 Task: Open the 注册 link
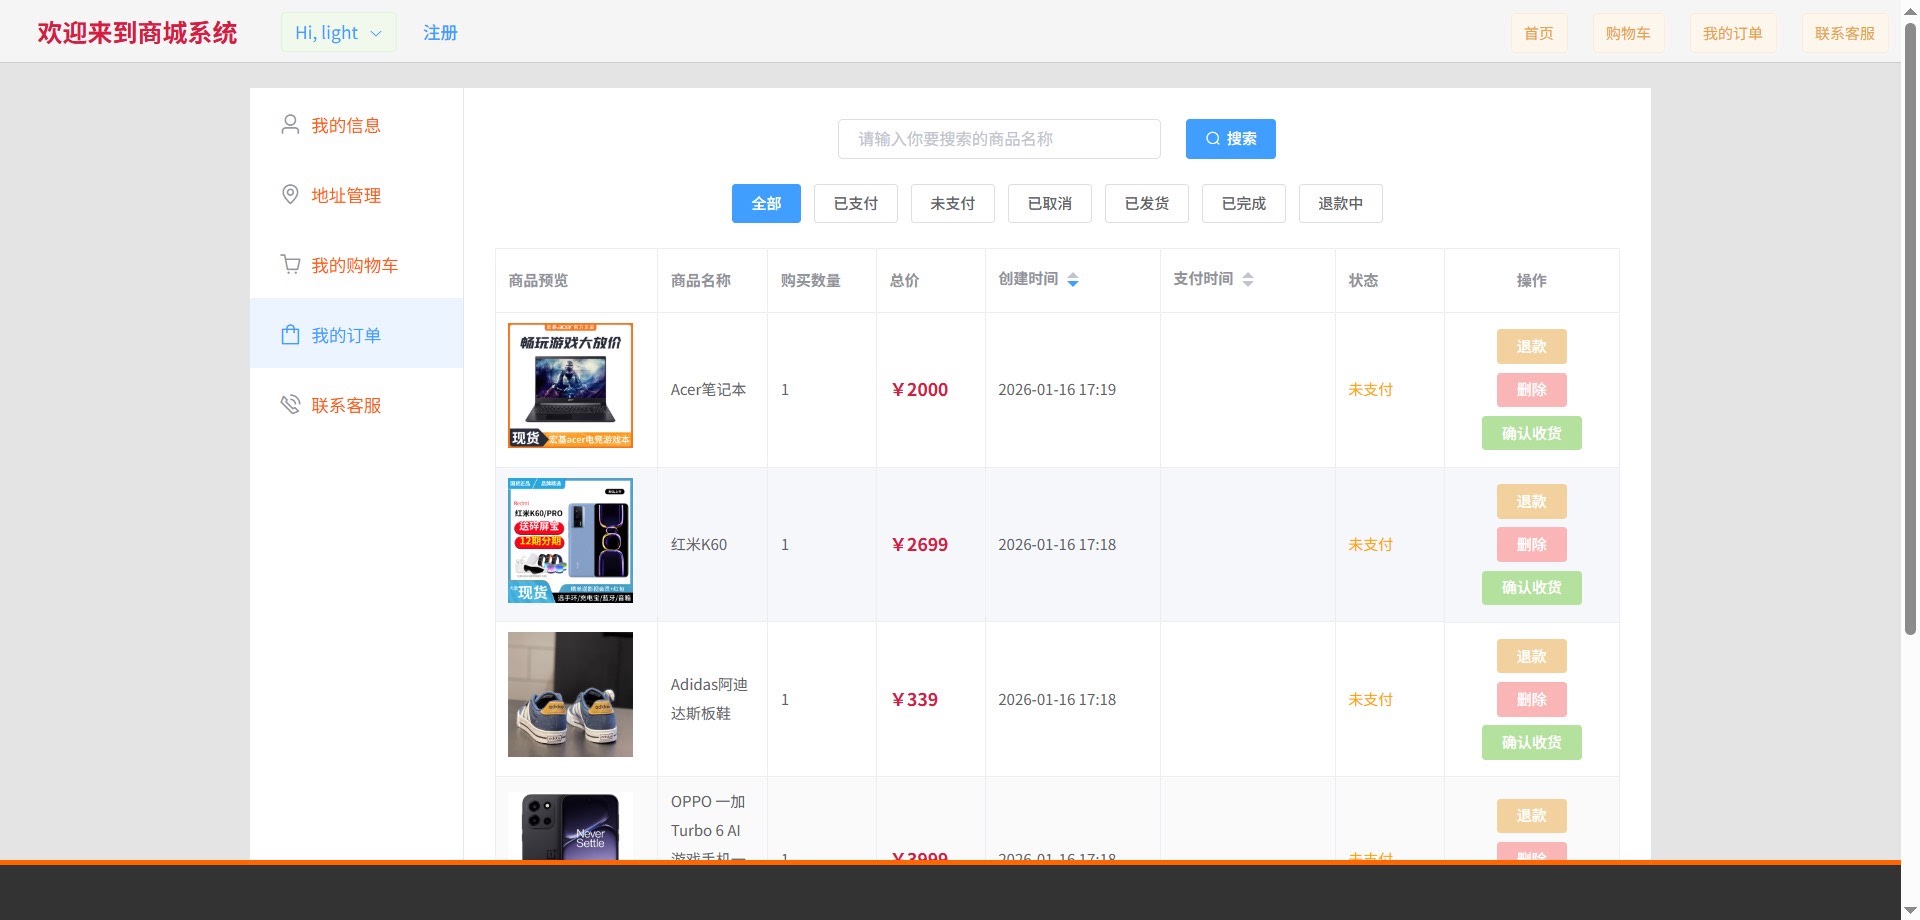click(x=440, y=32)
